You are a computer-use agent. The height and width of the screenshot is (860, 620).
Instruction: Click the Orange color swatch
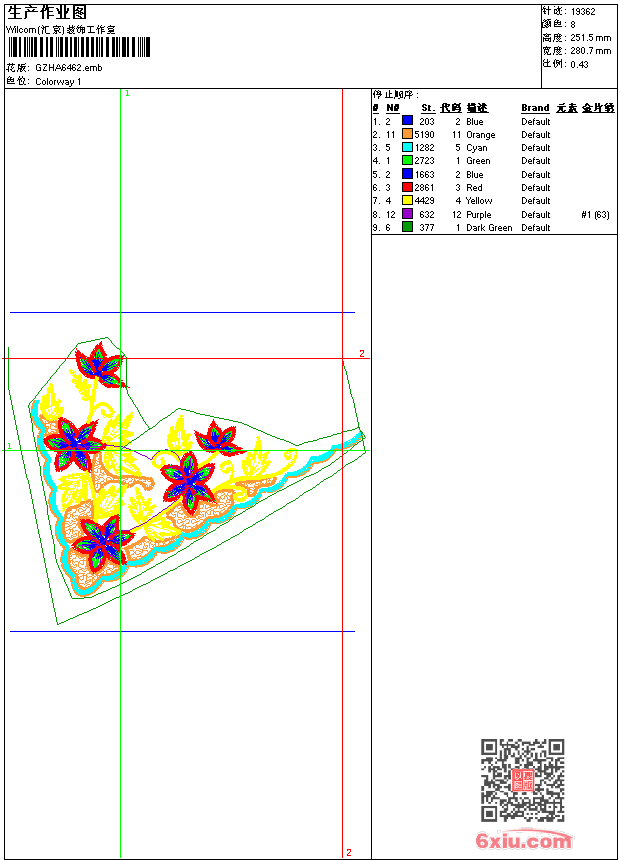(408, 134)
